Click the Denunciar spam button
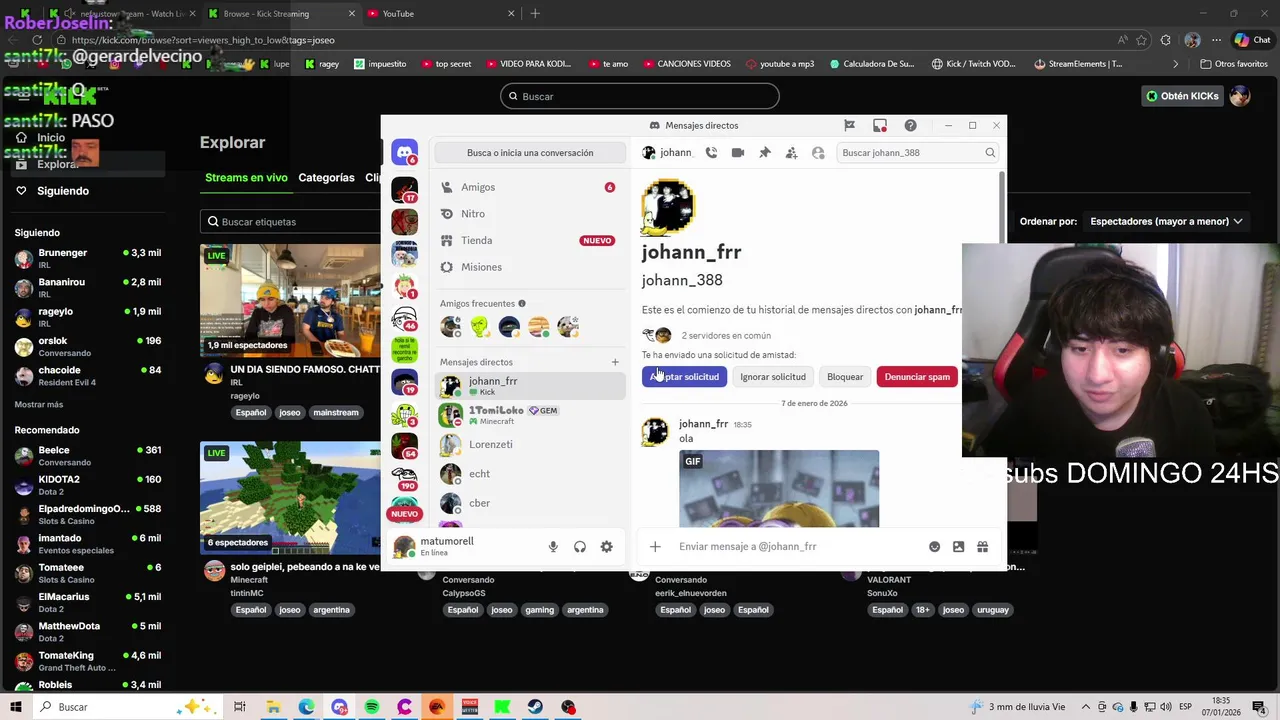Screen dimensions: 1280x720 click(x=917, y=377)
